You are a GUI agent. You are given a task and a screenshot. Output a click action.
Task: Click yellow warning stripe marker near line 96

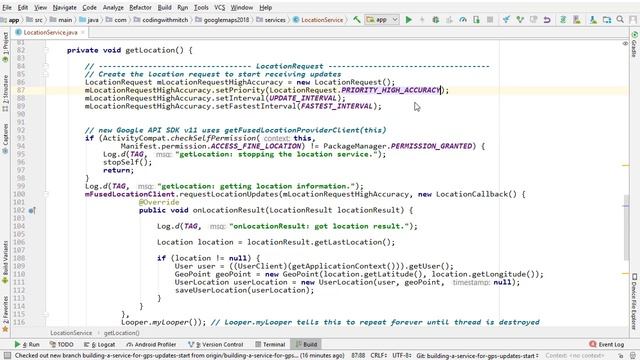pyautogui.click(x=625, y=165)
